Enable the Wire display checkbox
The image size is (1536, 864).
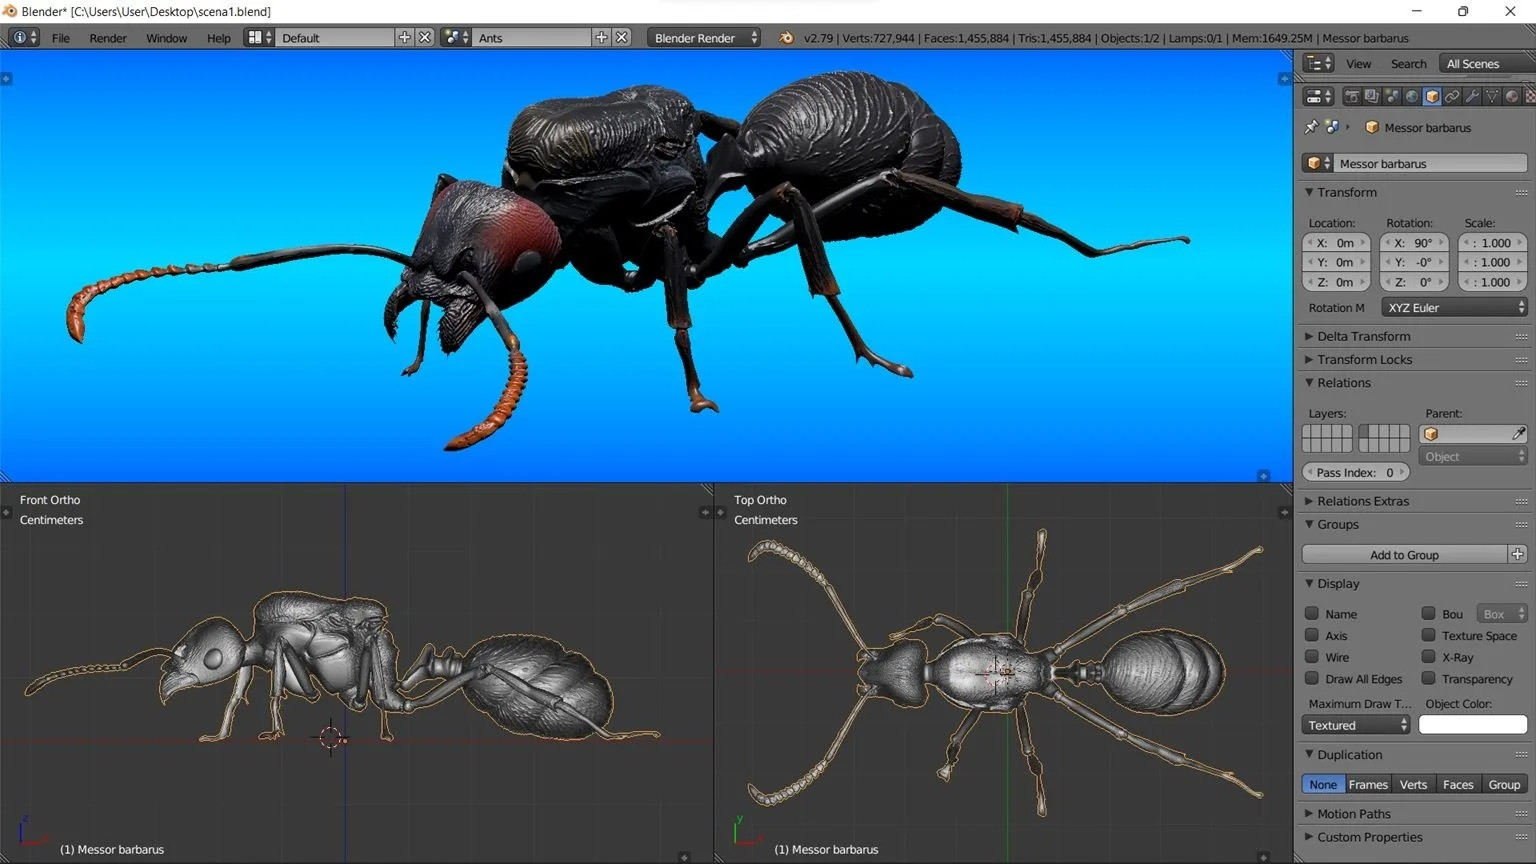pos(1311,657)
